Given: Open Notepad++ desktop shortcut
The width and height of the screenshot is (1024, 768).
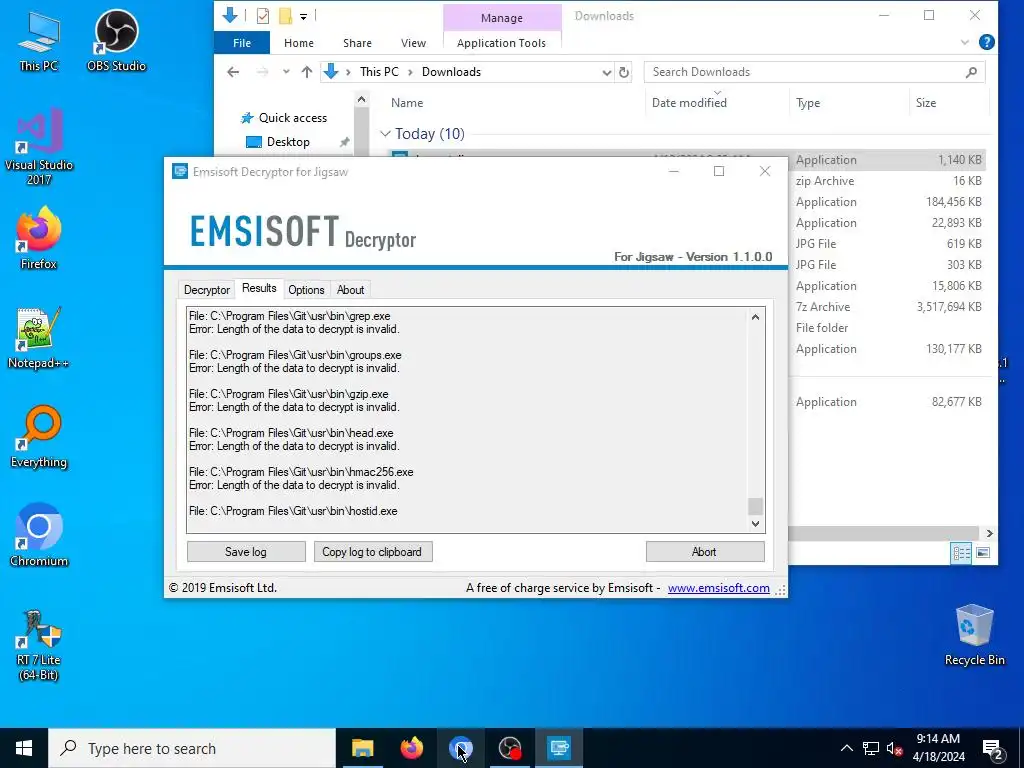Looking at the screenshot, I should 39,338.
